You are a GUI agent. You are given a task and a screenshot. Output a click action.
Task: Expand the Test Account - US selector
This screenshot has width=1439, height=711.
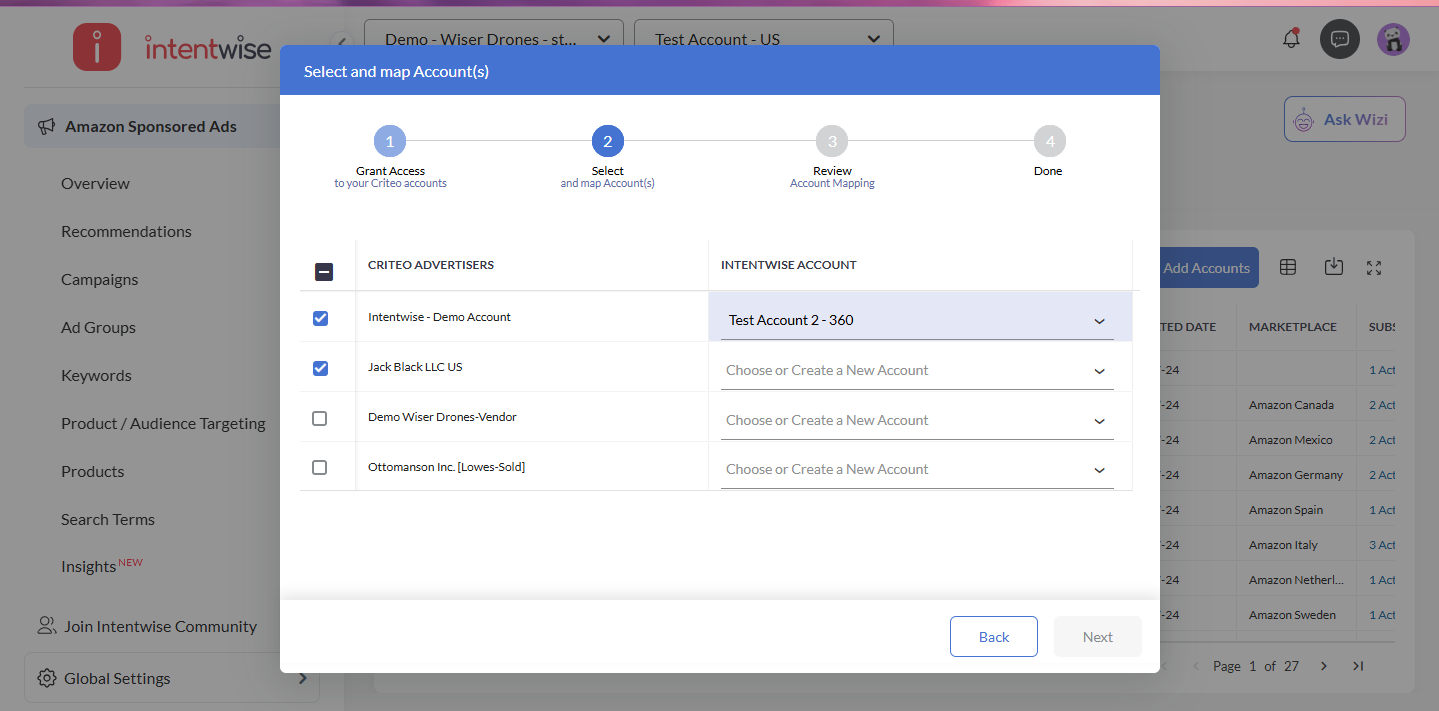pyautogui.click(x=763, y=39)
